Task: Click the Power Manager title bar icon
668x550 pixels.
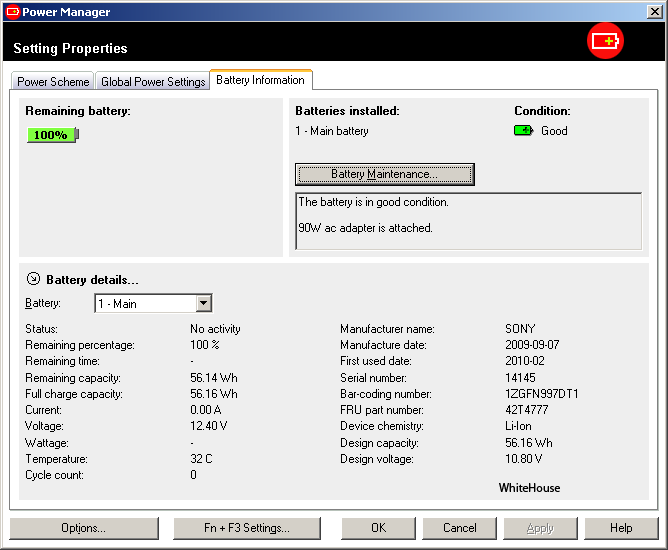Action: point(12,12)
